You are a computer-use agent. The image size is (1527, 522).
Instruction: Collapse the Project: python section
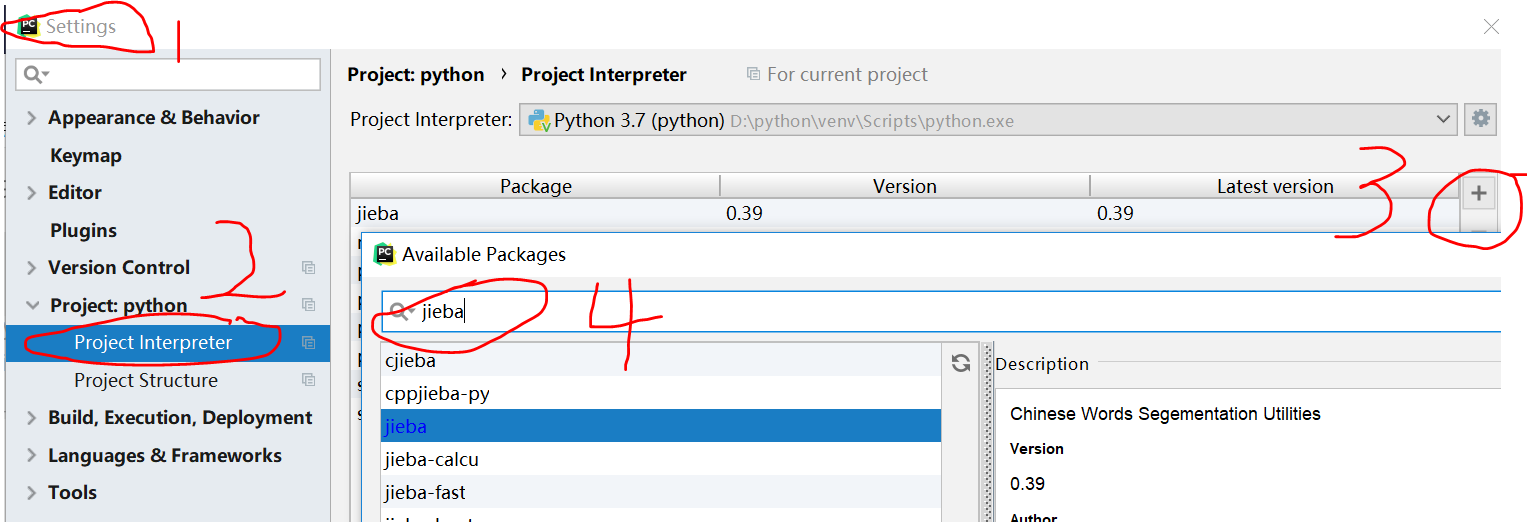point(32,305)
